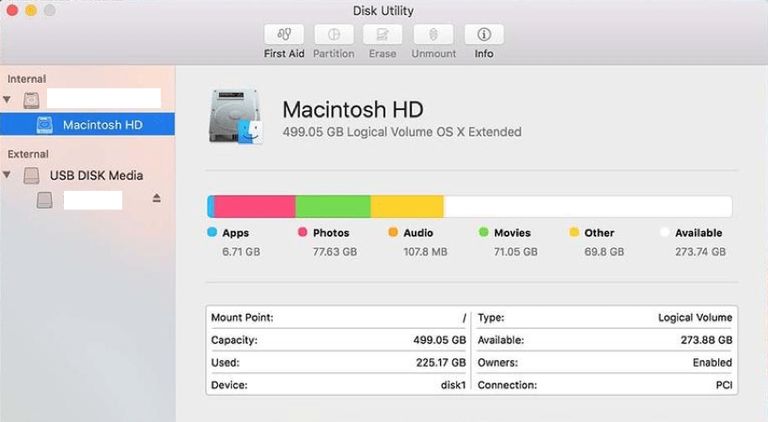
Task: Click the white Available portion of storage bar
Action: pyautogui.click(x=587, y=207)
